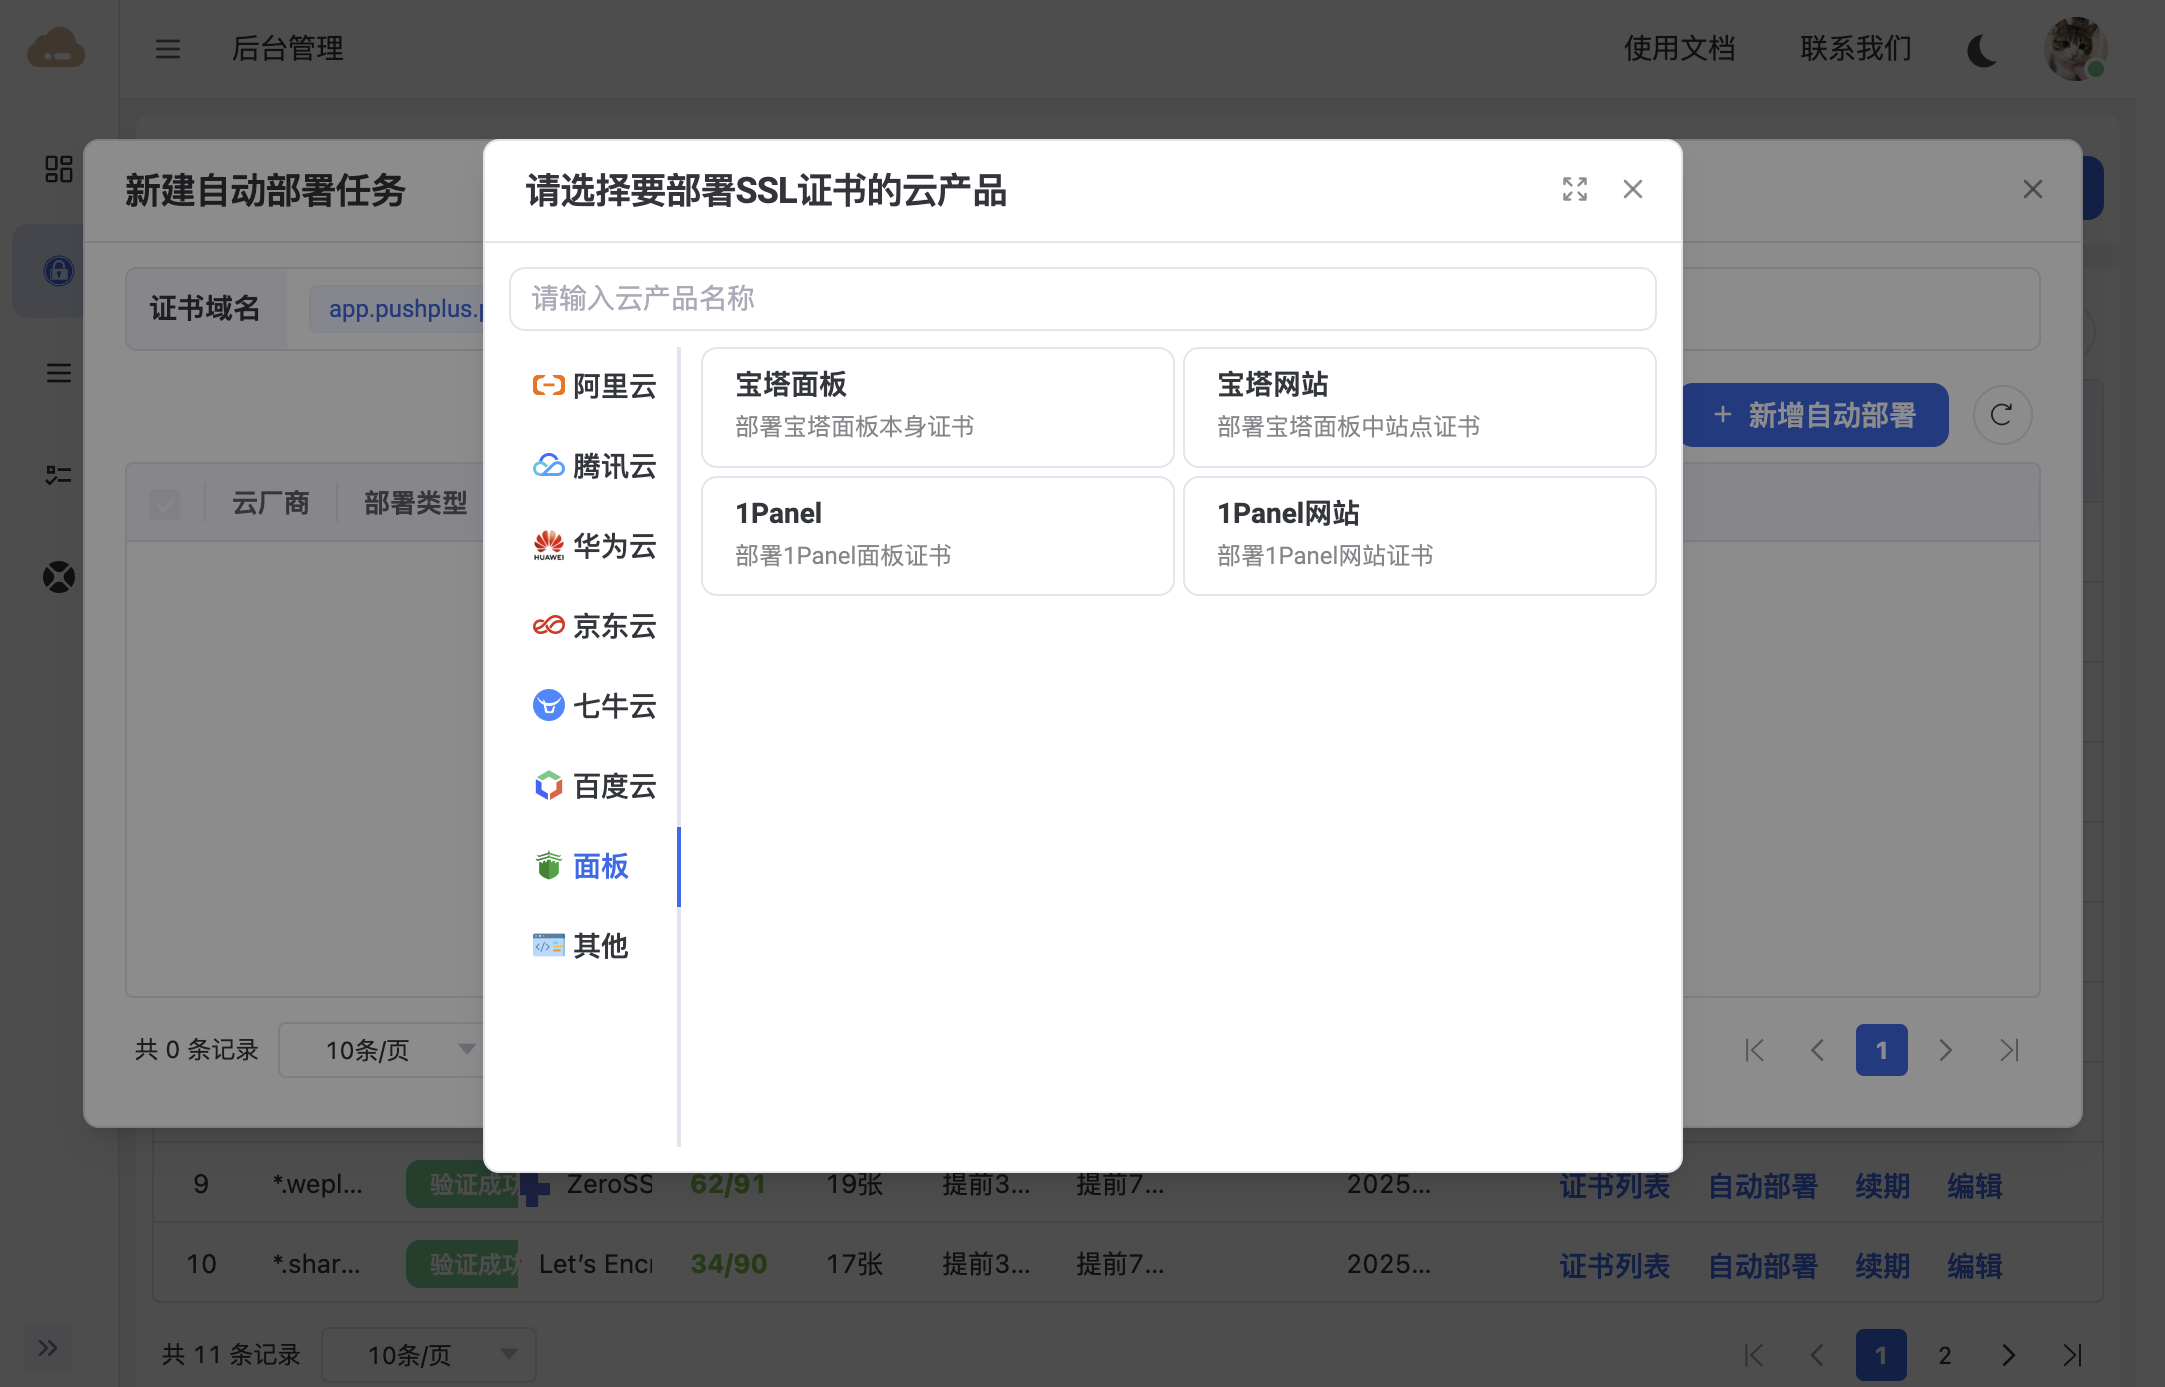Open 证书列表 for row 9
Viewport: 2165px width, 1387px height.
pyautogui.click(x=1614, y=1186)
